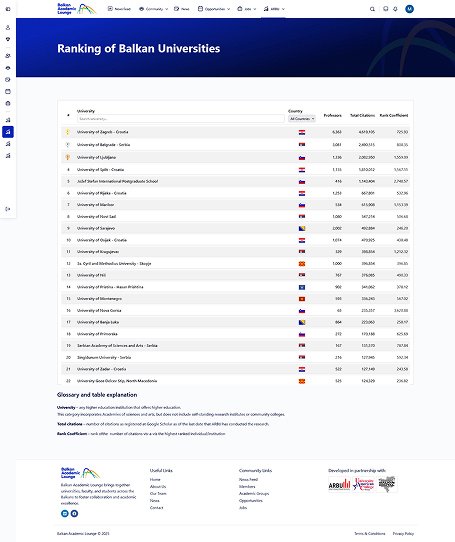Expand the Jobs menu in the top navigation
The image size is (455, 542).
(247, 9)
